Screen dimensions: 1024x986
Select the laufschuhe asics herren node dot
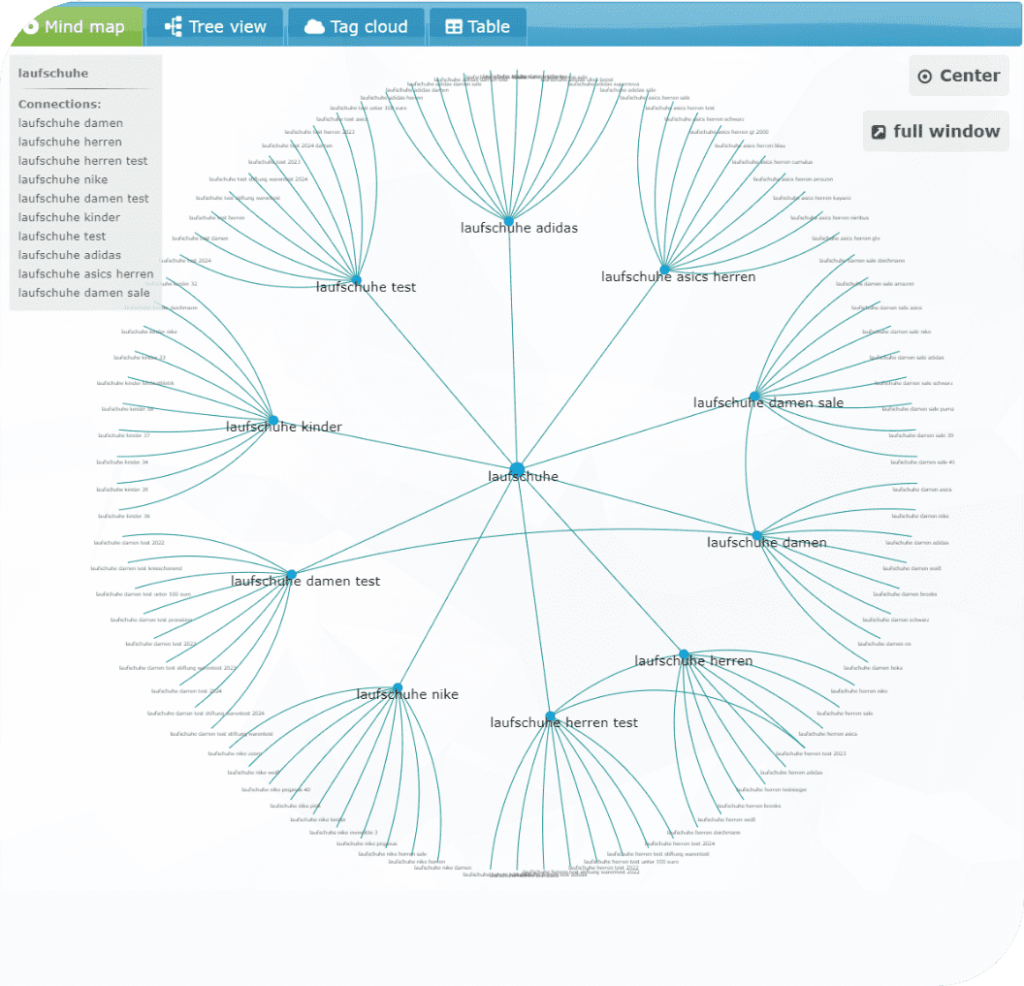665,269
